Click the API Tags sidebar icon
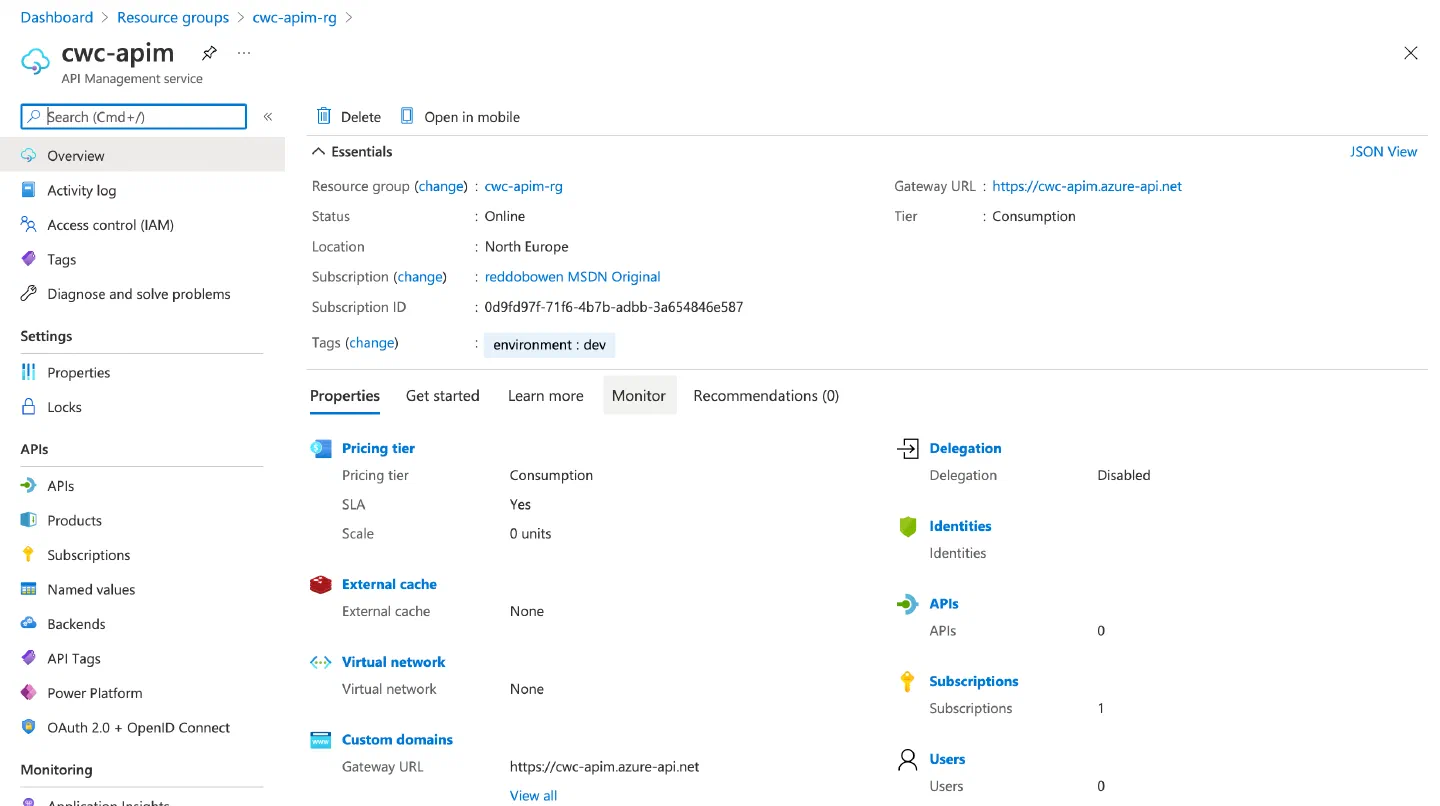The width and height of the screenshot is (1440, 806). tap(29, 658)
